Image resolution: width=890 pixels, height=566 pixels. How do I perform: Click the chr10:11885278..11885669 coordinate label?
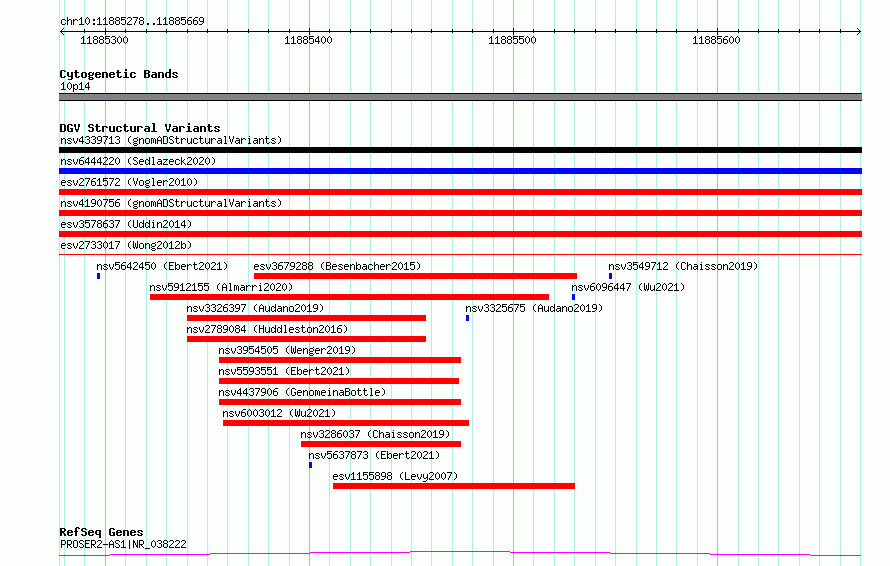(x=132, y=22)
